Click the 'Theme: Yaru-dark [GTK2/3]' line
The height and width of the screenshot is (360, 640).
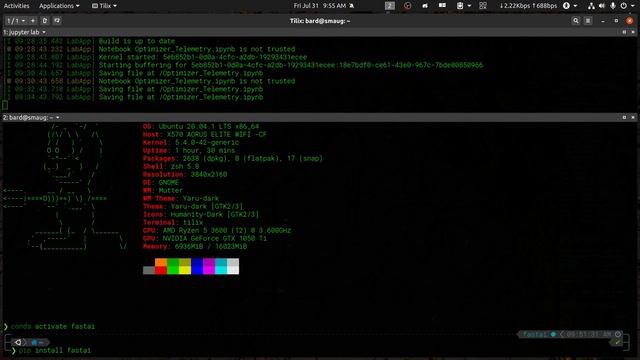(x=193, y=207)
